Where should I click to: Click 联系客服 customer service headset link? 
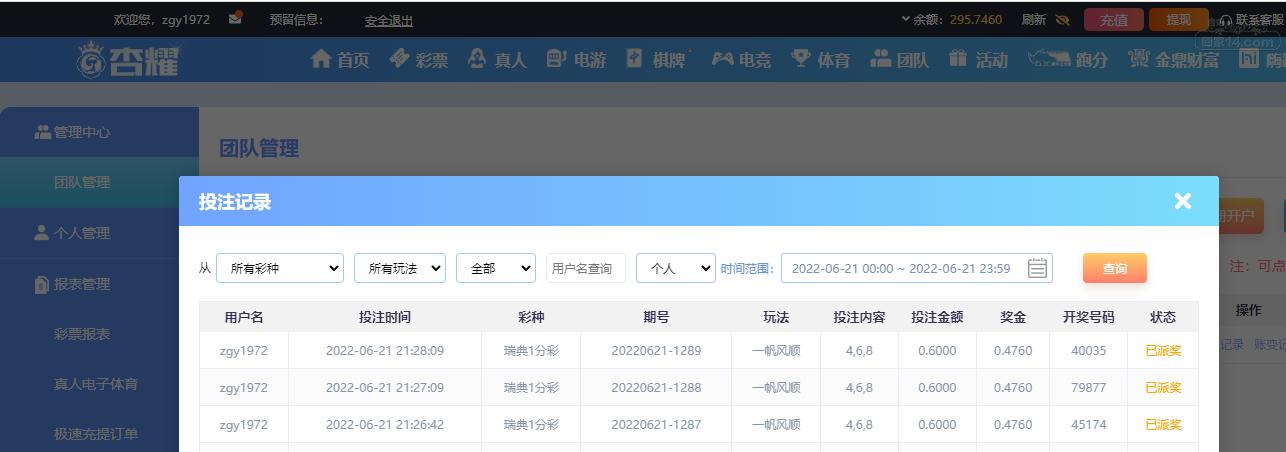tap(1251, 19)
